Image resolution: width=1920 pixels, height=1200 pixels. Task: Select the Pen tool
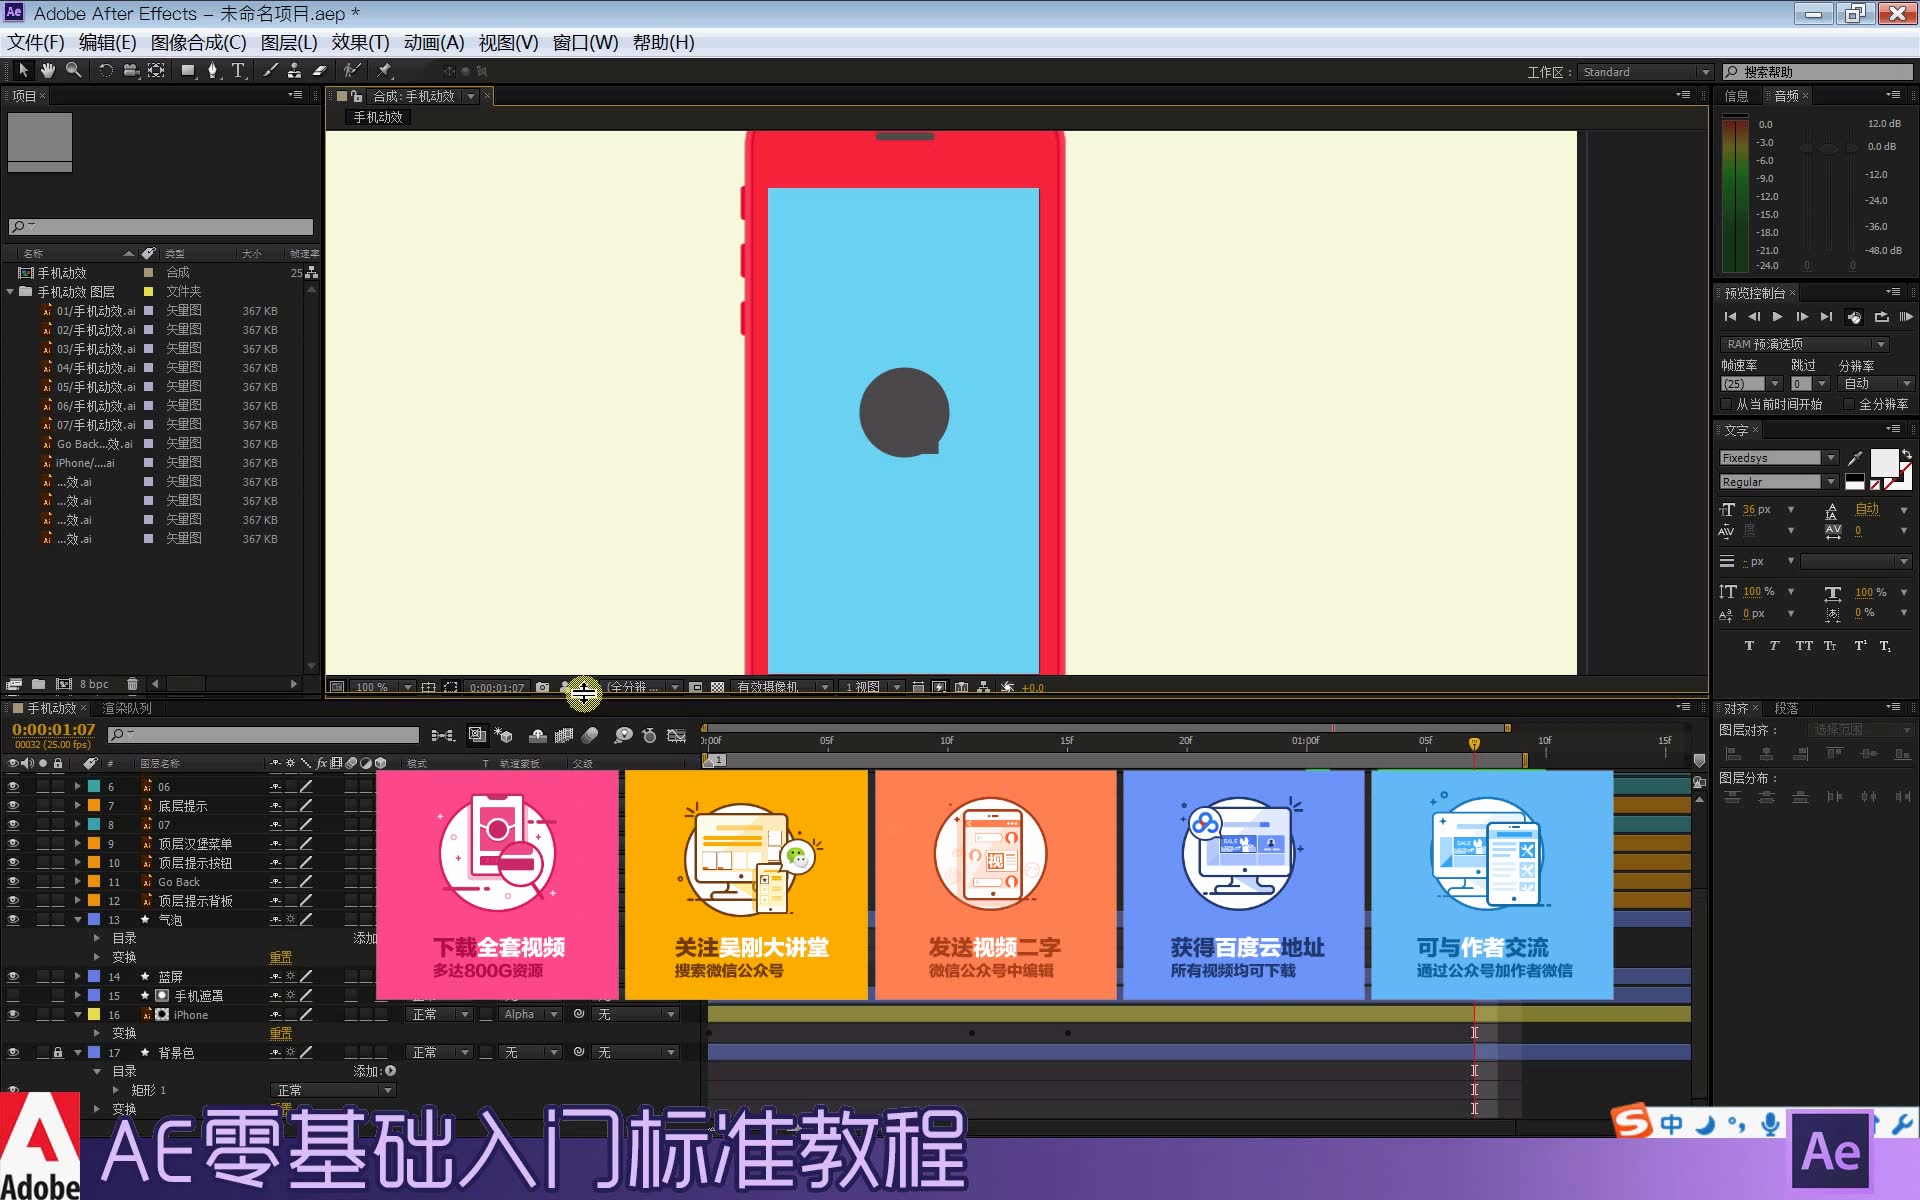coord(212,71)
